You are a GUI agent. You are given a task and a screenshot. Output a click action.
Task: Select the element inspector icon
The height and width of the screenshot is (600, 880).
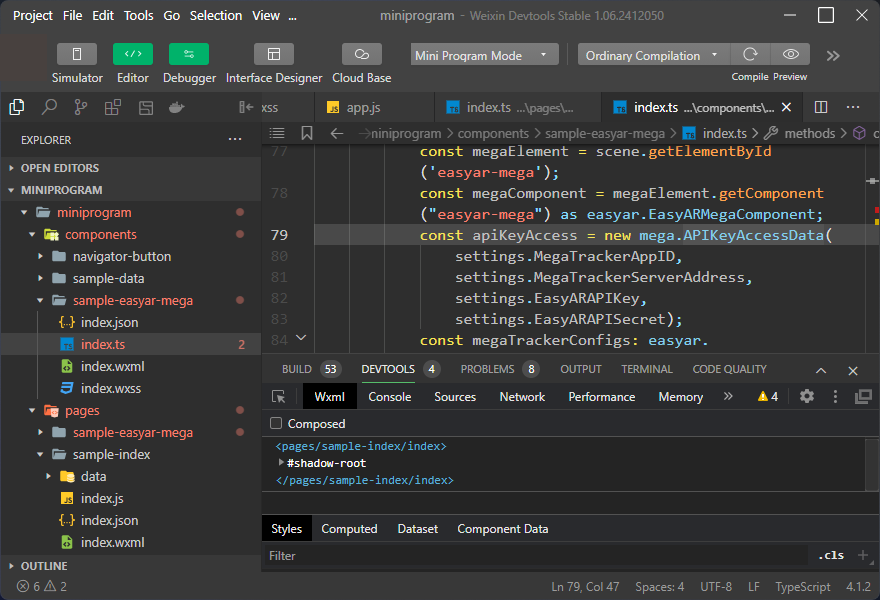click(x=279, y=397)
